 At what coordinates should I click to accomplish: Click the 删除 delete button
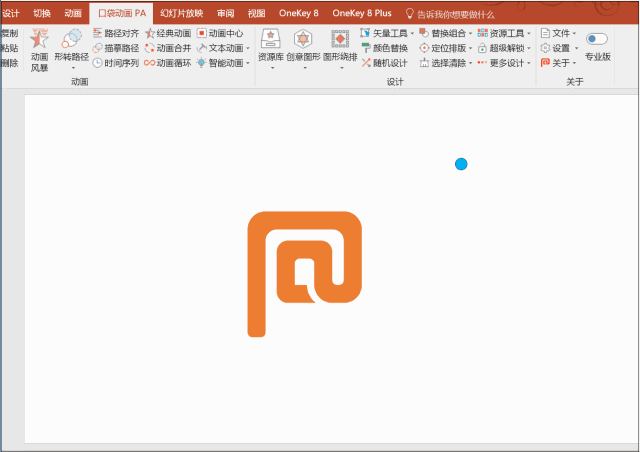[10, 63]
